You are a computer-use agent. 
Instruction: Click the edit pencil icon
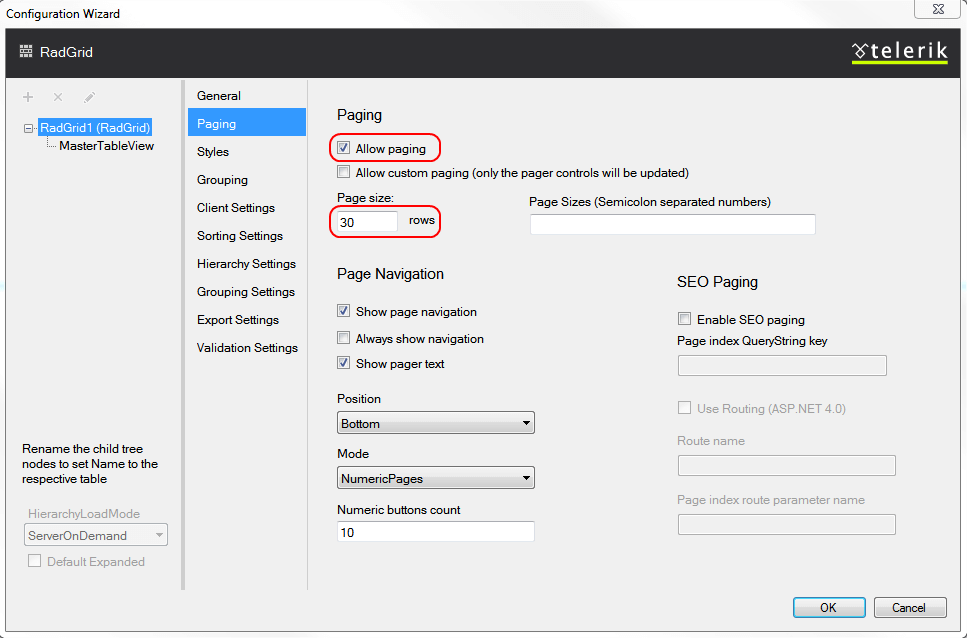coord(89,97)
